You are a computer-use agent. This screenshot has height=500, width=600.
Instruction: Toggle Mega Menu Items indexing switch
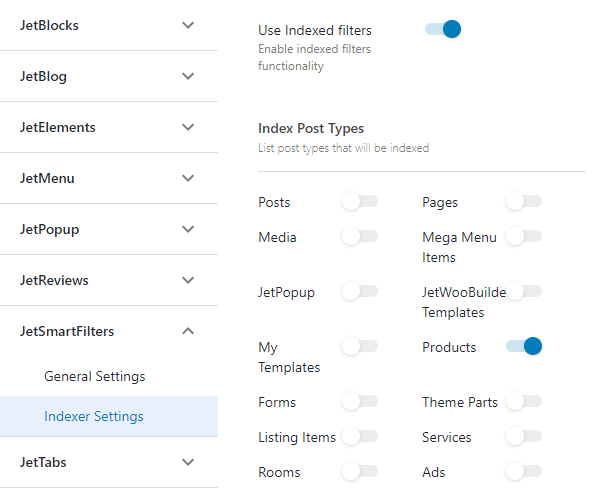[x=523, y=236]
